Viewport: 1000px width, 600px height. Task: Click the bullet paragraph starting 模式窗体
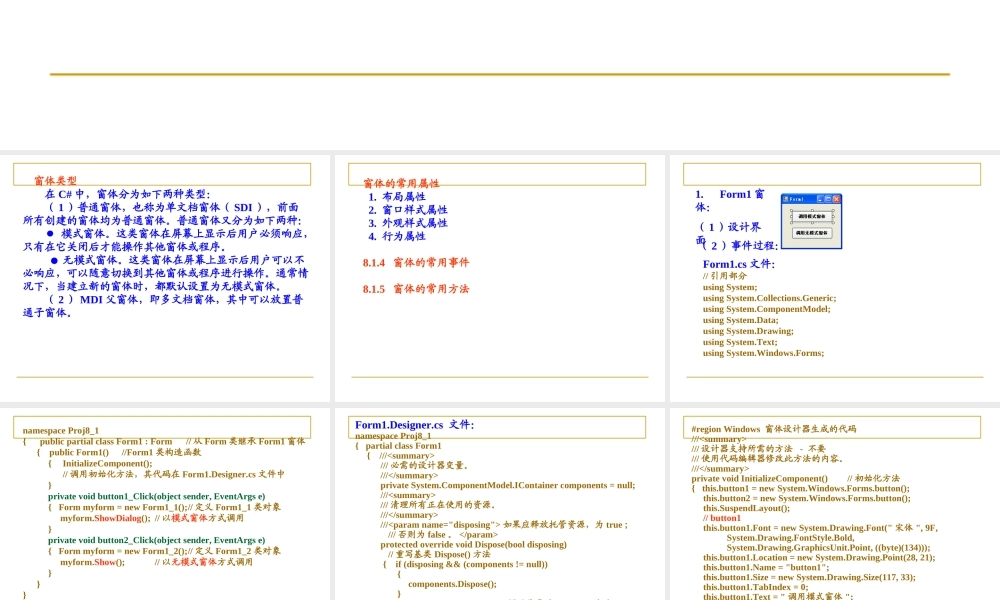(x=165, y=240)
